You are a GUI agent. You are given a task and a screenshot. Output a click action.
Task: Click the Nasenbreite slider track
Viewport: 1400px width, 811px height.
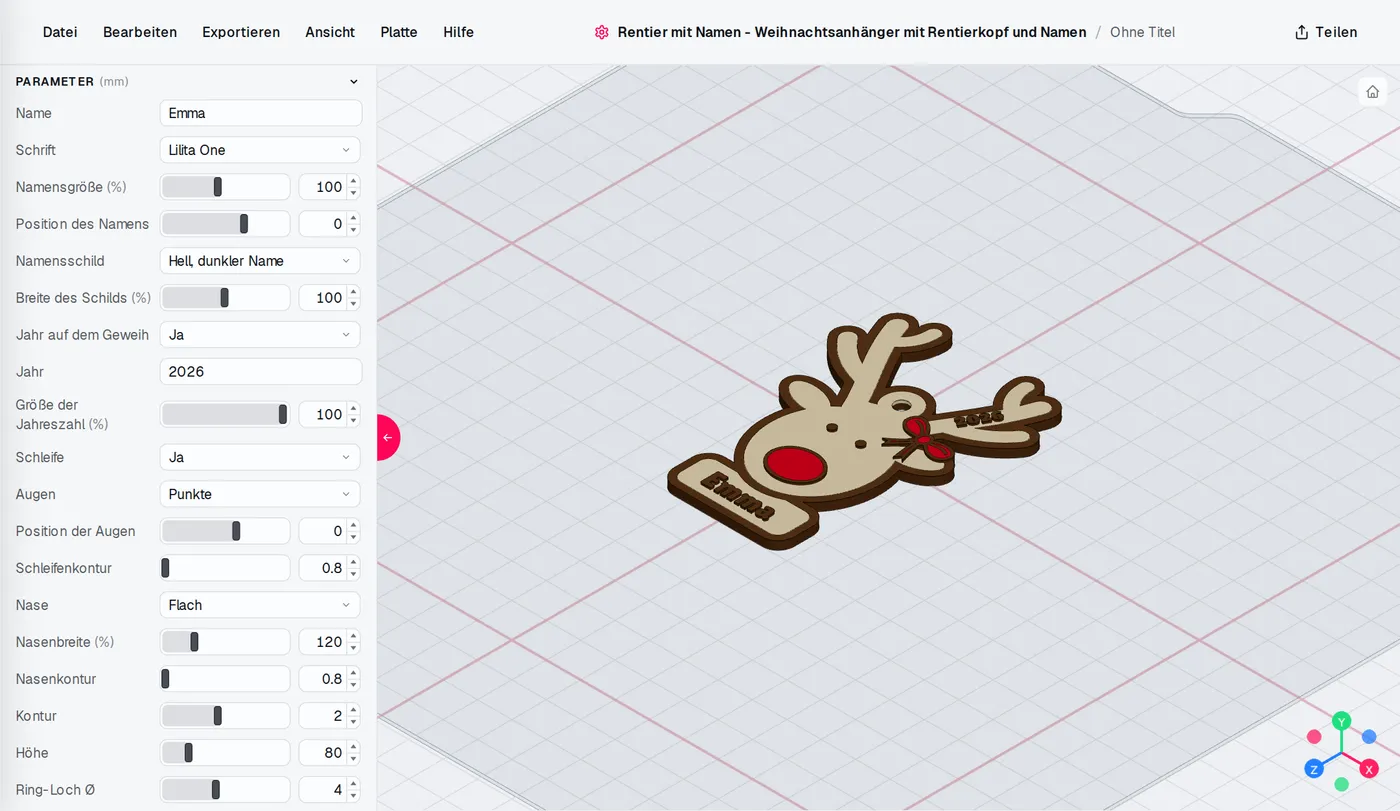[225, 642]
